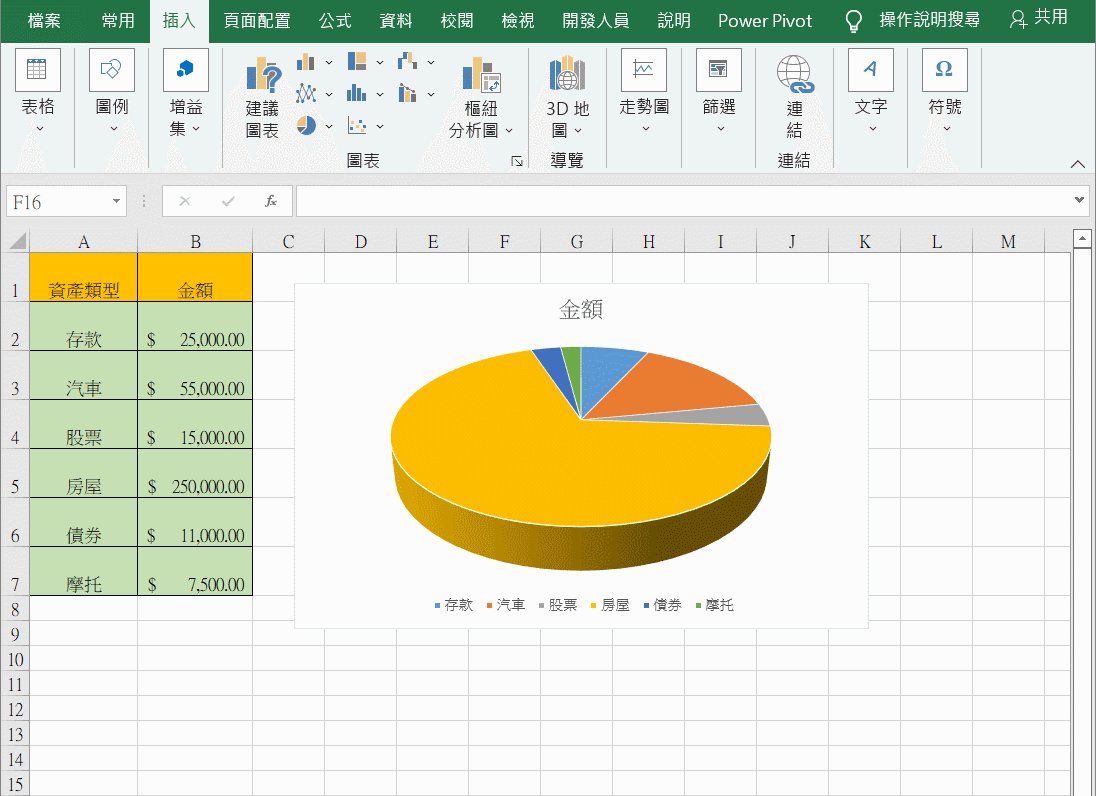Viewport: 1096px width, 796px height.
Task: Expand the combo chart dropdown arrow
Action: tap(431, 94)
